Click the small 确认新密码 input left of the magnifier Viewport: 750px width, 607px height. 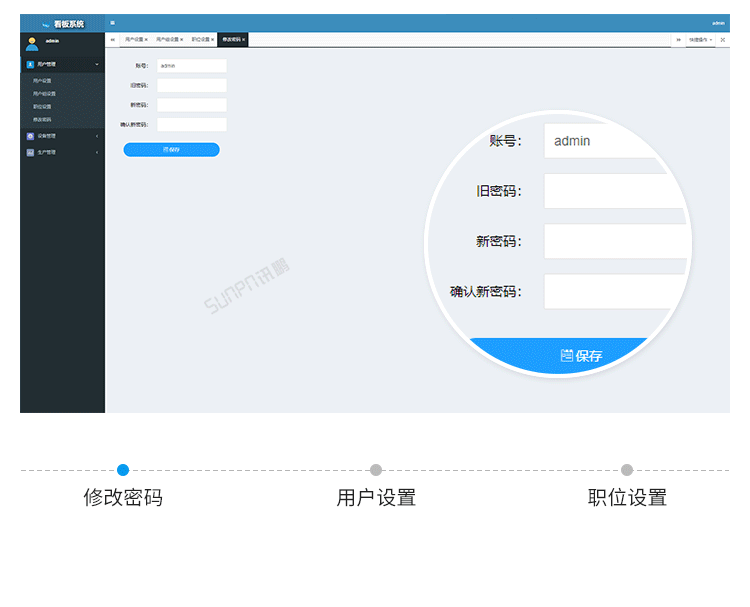tap(192, 125)
